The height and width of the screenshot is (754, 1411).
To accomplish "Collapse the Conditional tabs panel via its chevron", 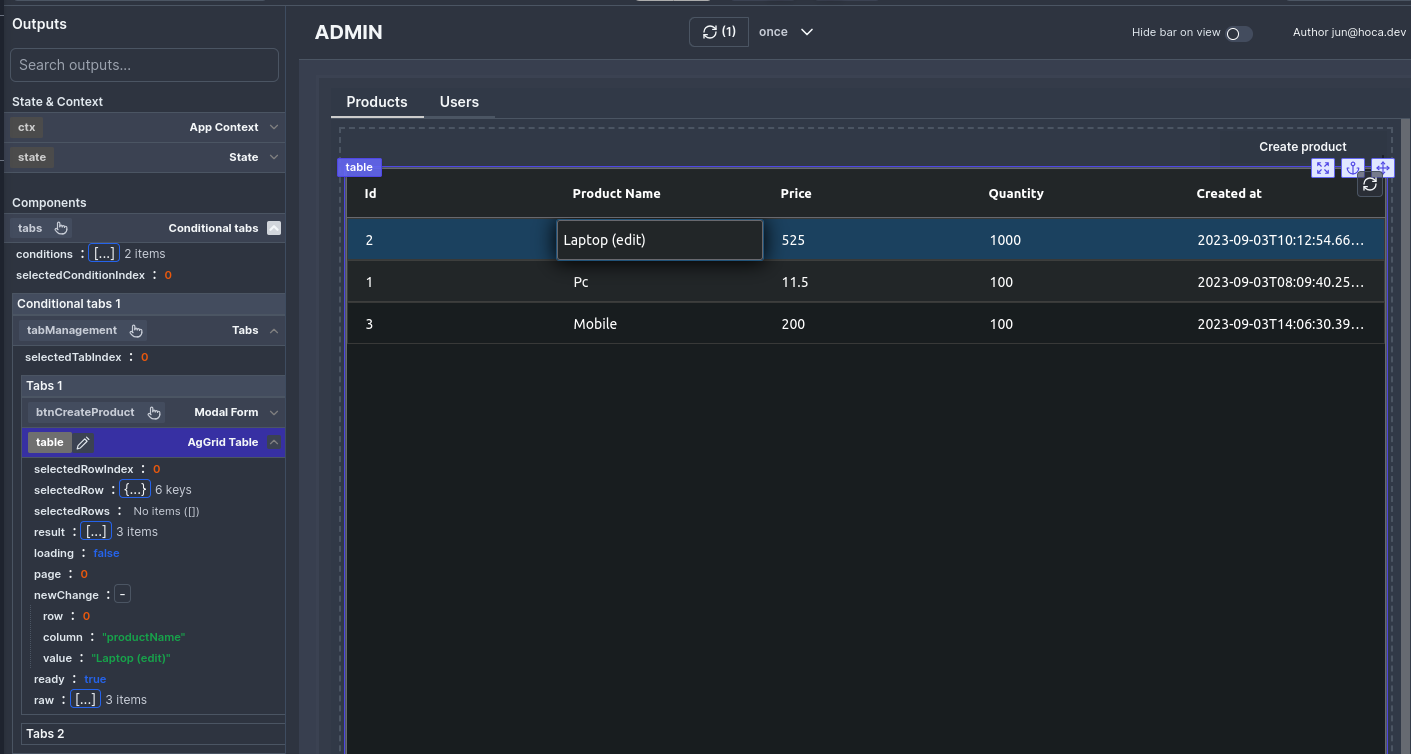I will (273, 227).
